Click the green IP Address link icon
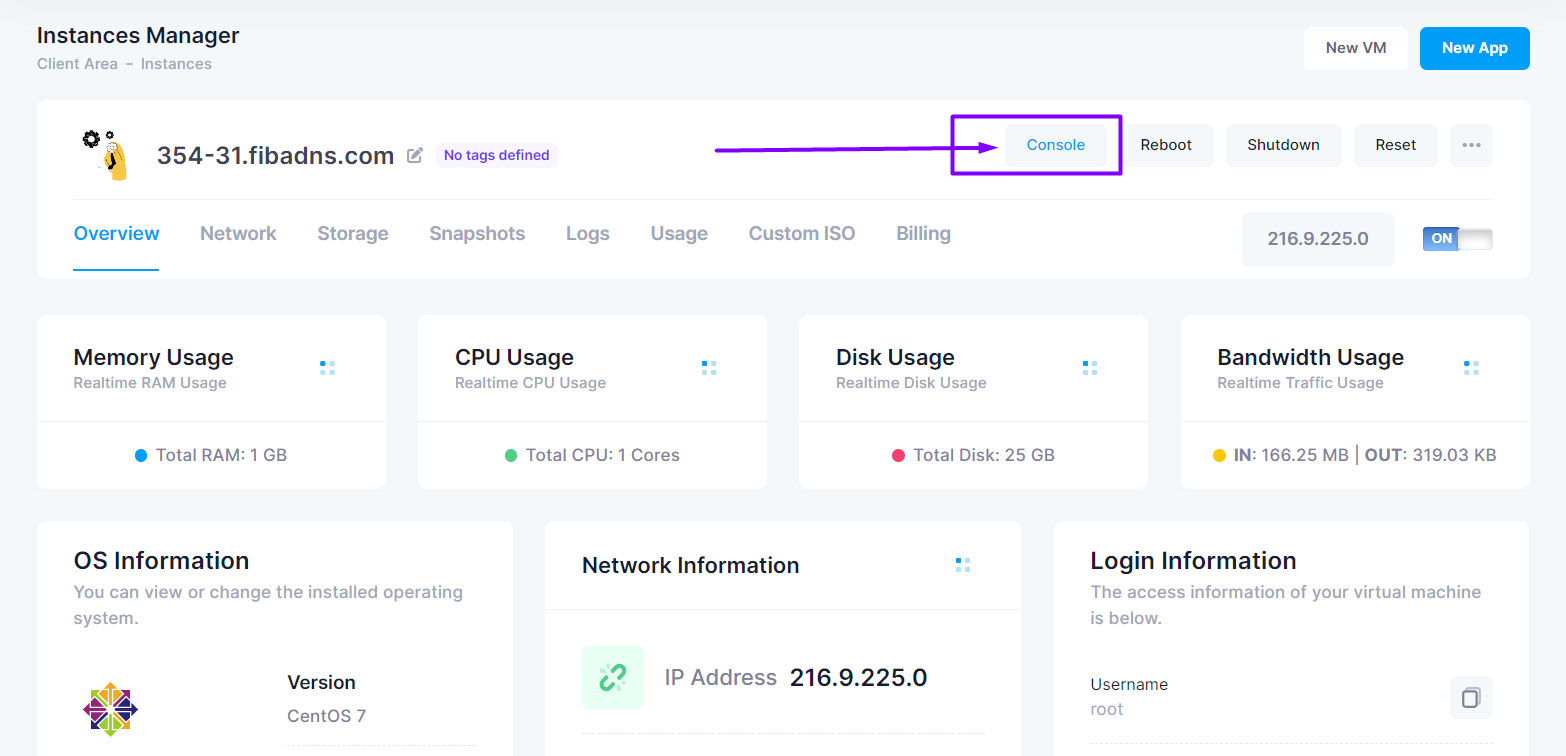 pos(613,677)
